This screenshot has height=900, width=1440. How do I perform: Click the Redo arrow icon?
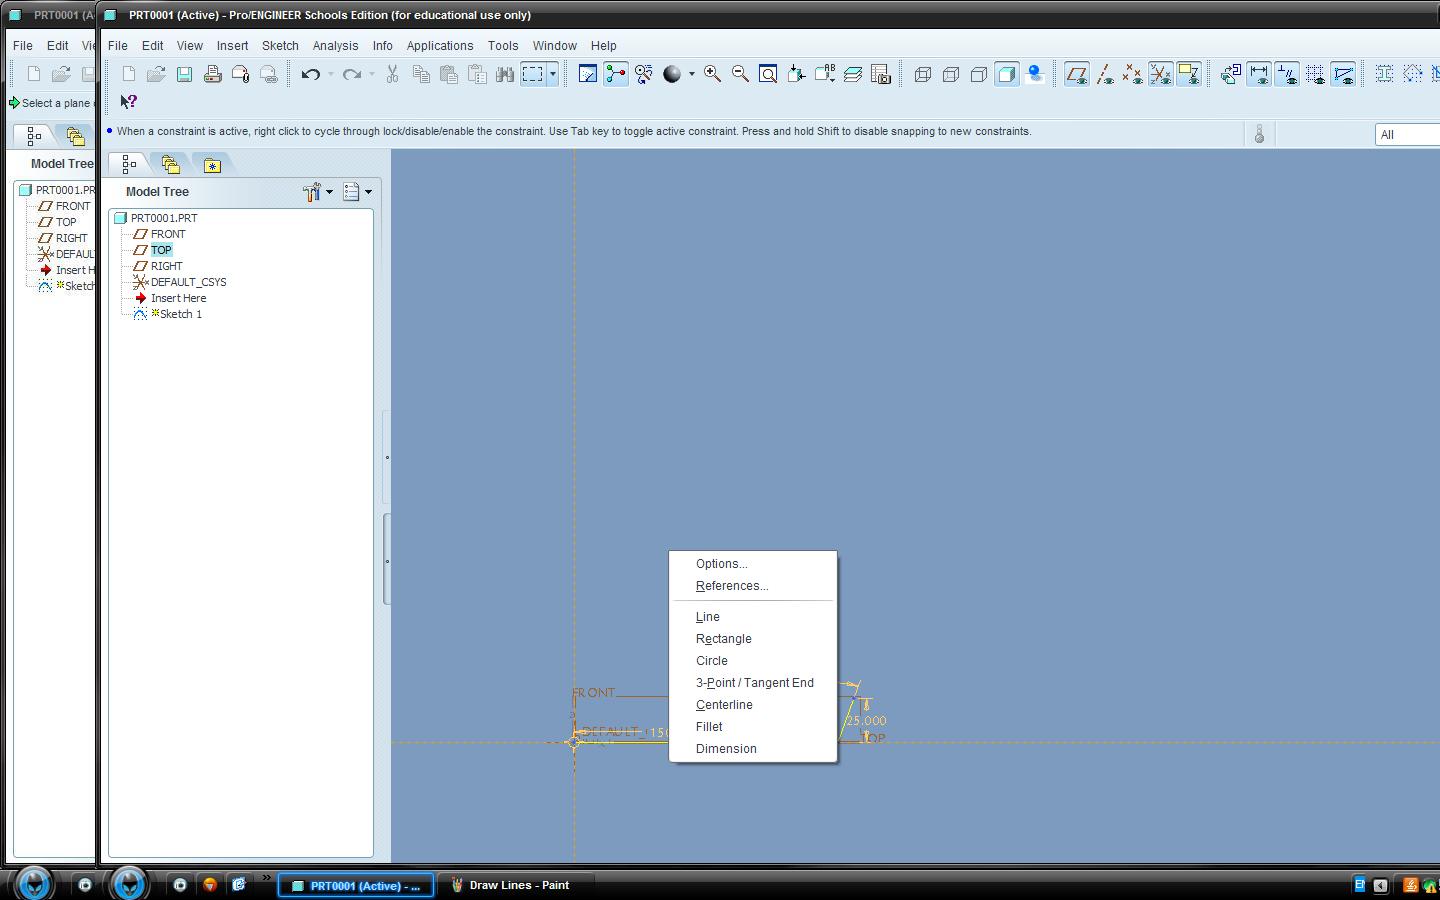pos(351,74)
